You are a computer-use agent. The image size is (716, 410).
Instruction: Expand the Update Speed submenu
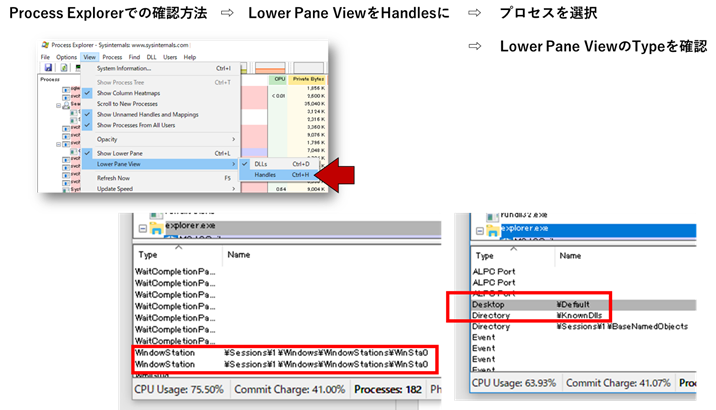pos(160,189)
